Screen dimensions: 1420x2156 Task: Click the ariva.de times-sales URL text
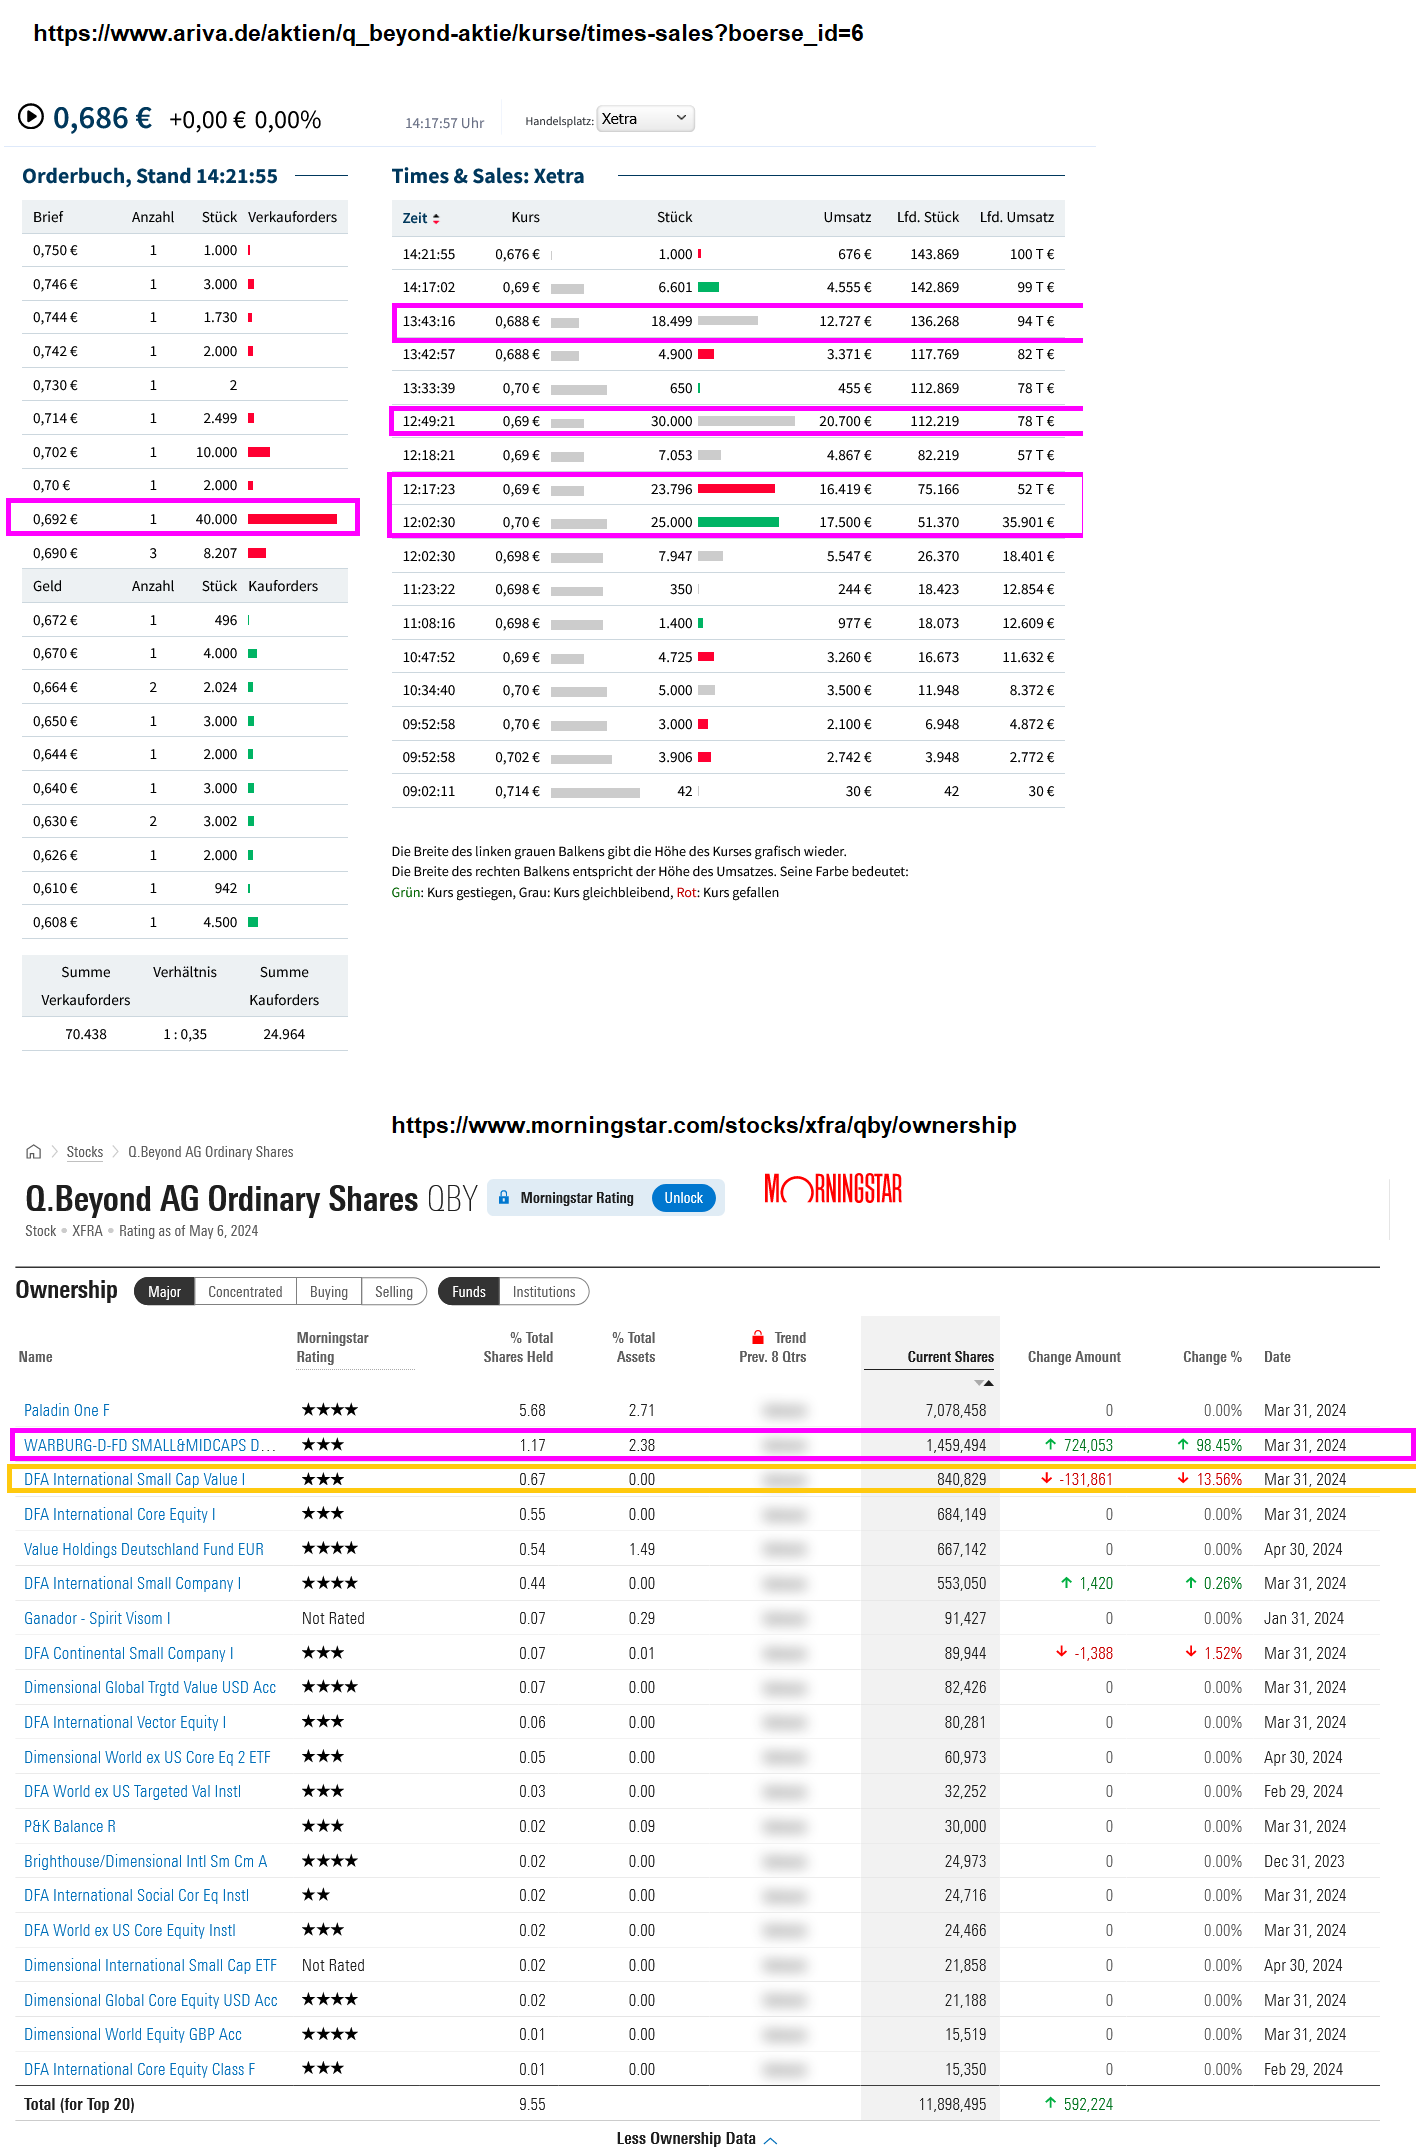pos(448,33)
